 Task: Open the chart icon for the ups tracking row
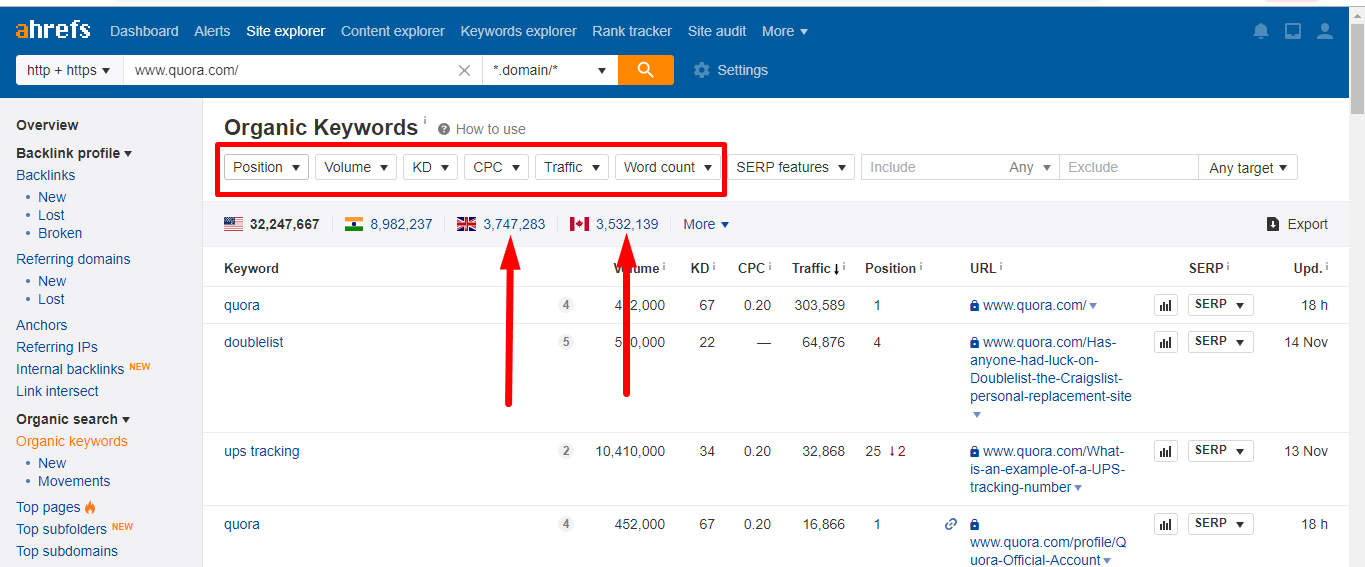point(1166,451)
